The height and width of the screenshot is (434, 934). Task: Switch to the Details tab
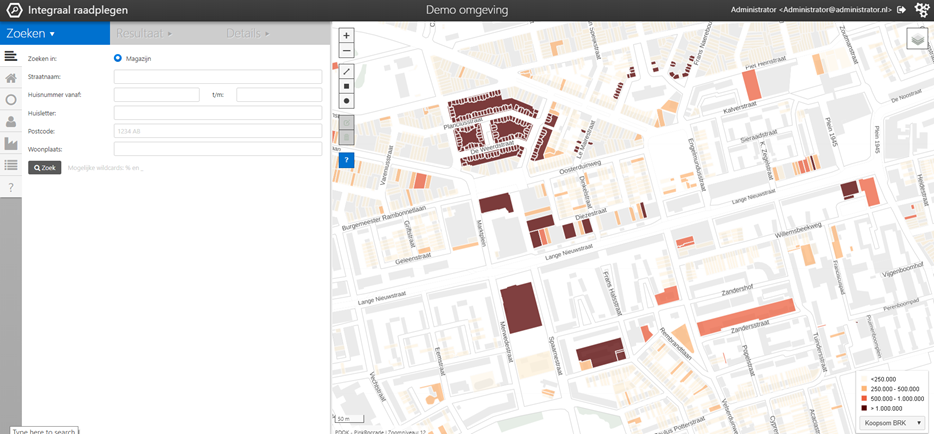(248, 34)
